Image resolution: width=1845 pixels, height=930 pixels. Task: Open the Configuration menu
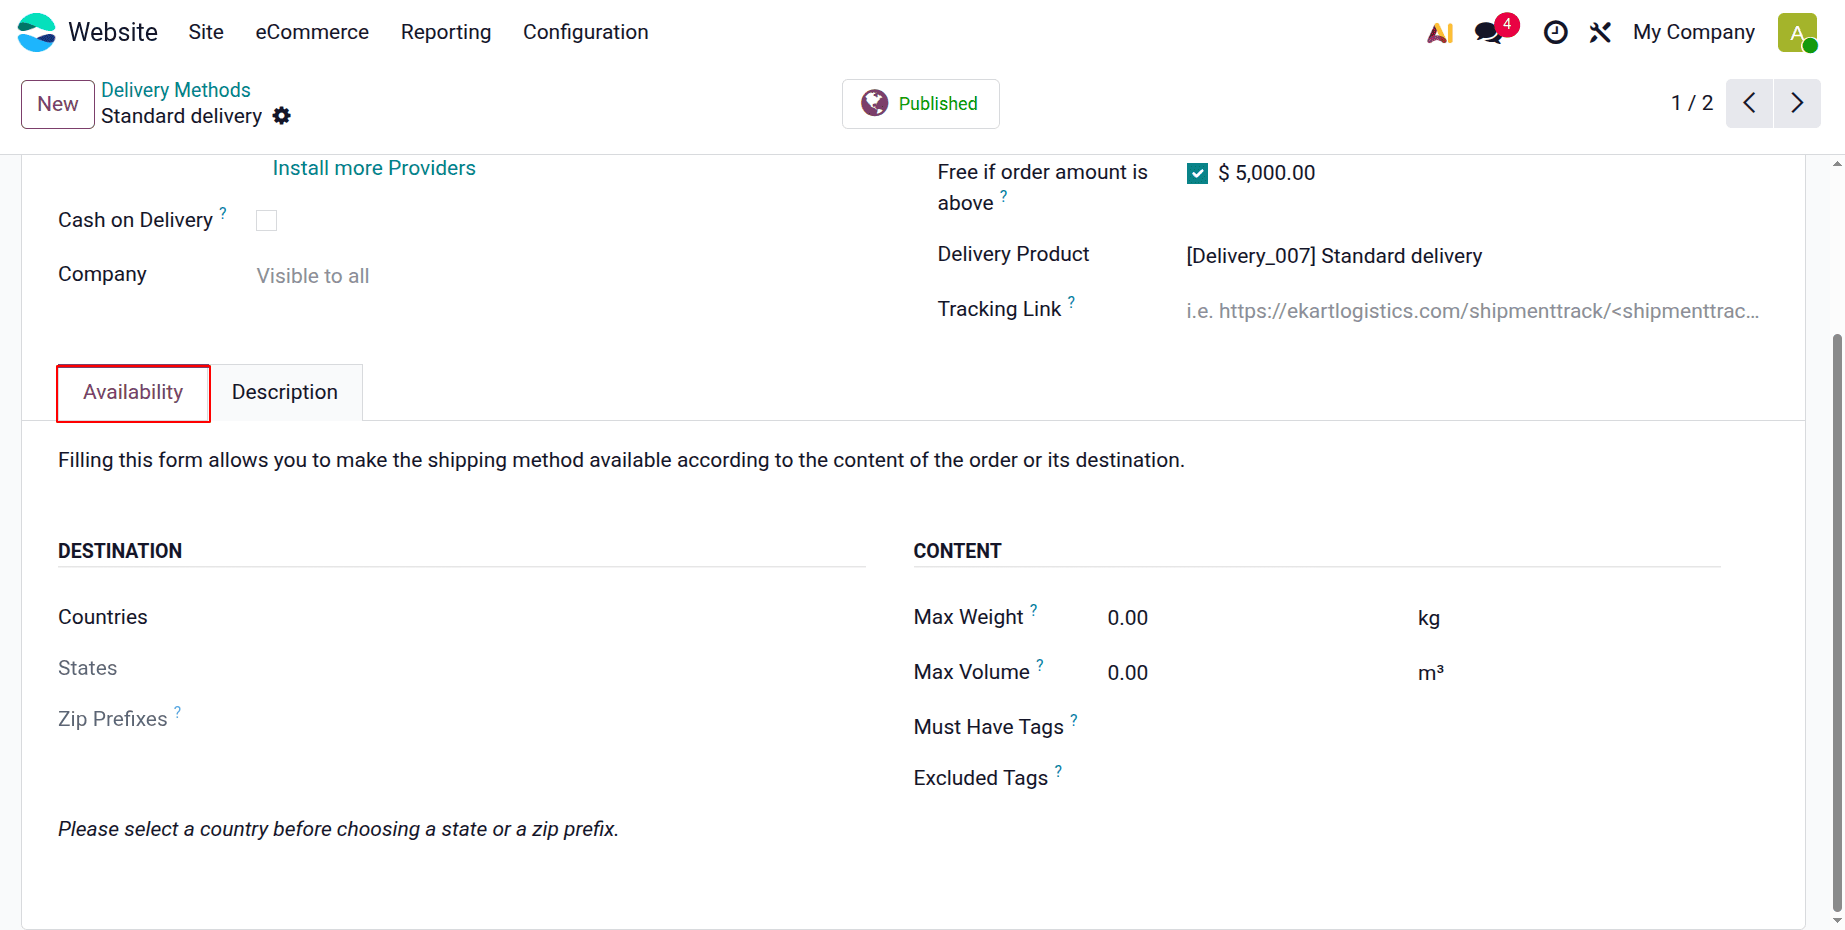click(x=586, y=32)
